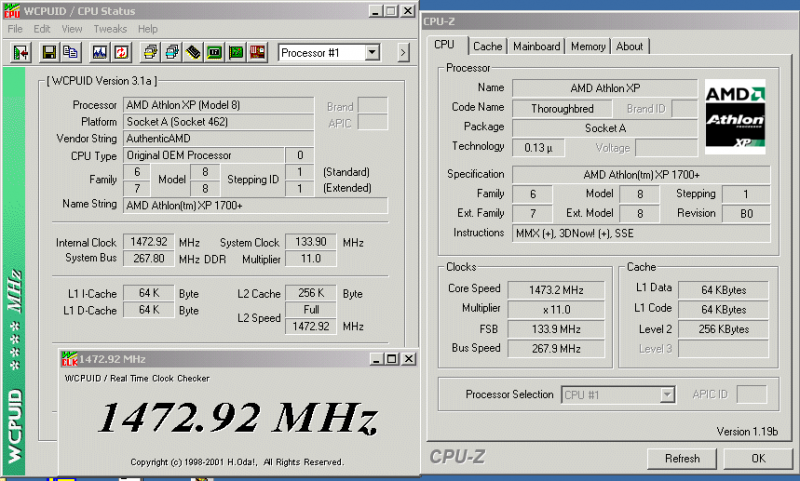Click the L1 I-Cache value 64 K
The width and height of the screenshot is (800, 481).
tap(148, 293)
